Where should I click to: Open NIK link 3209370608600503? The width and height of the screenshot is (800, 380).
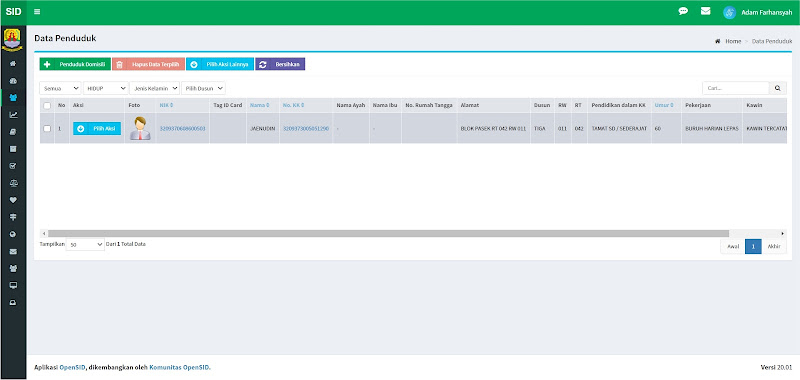click(183, 129)
